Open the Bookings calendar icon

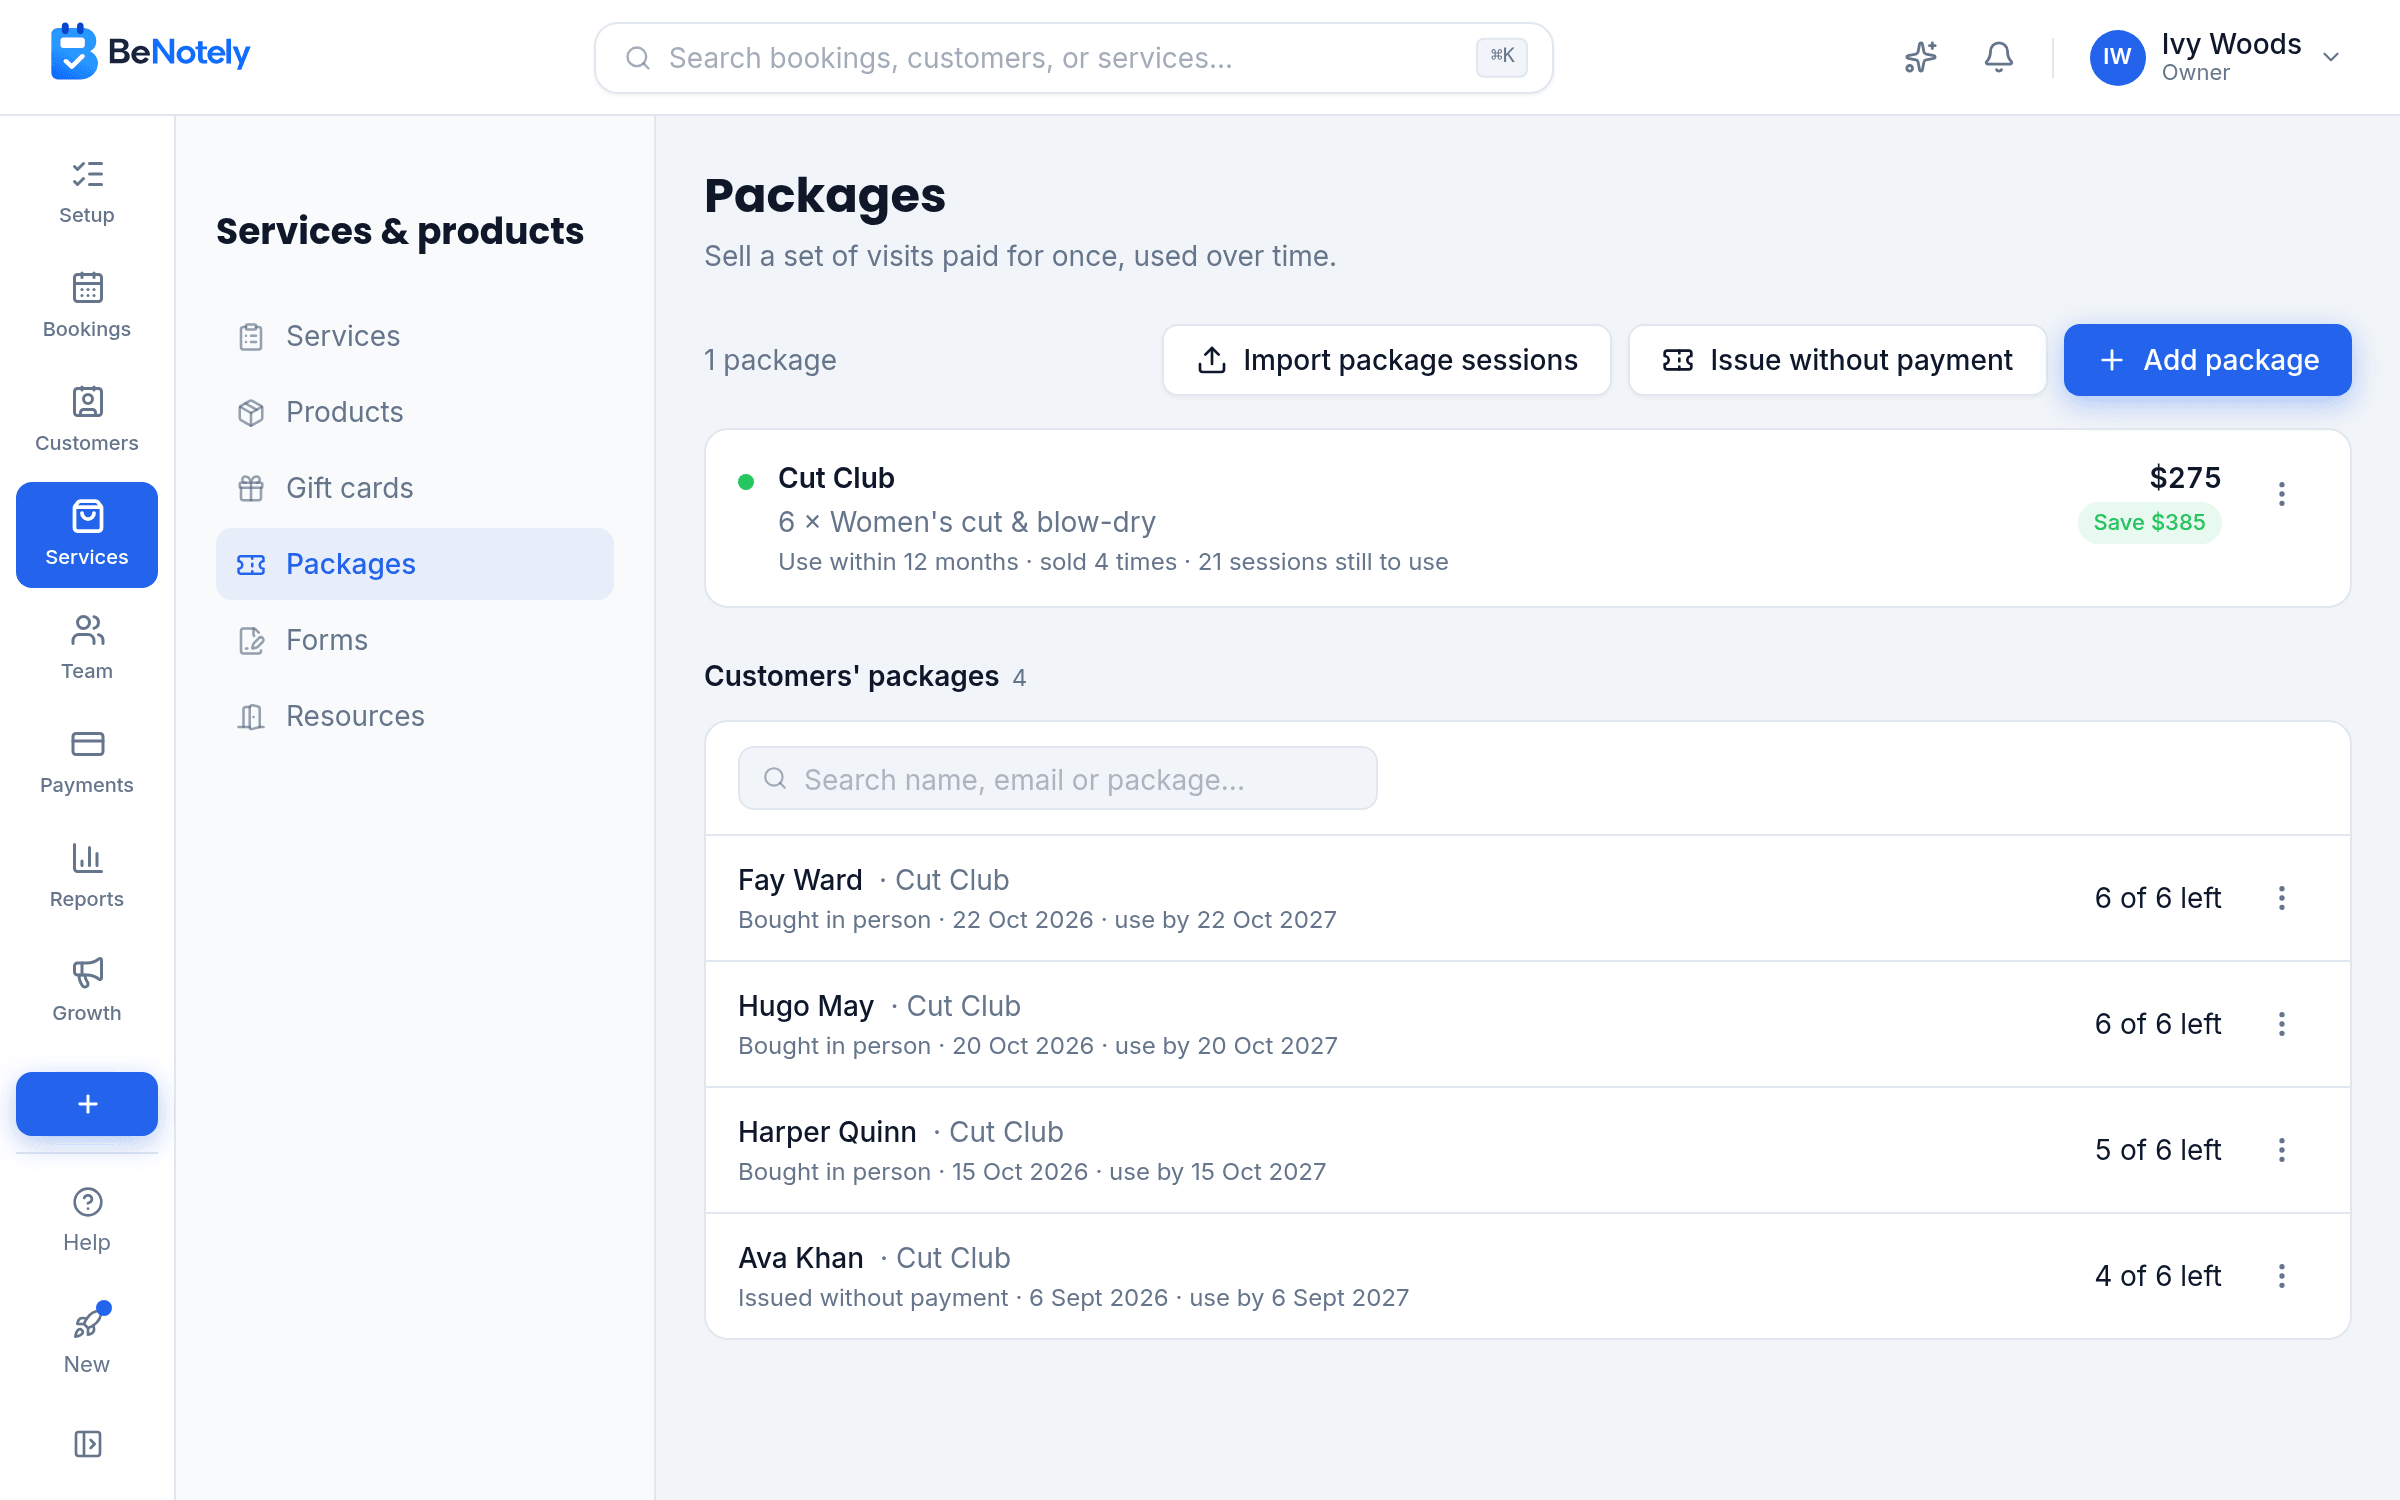point(87,307)
